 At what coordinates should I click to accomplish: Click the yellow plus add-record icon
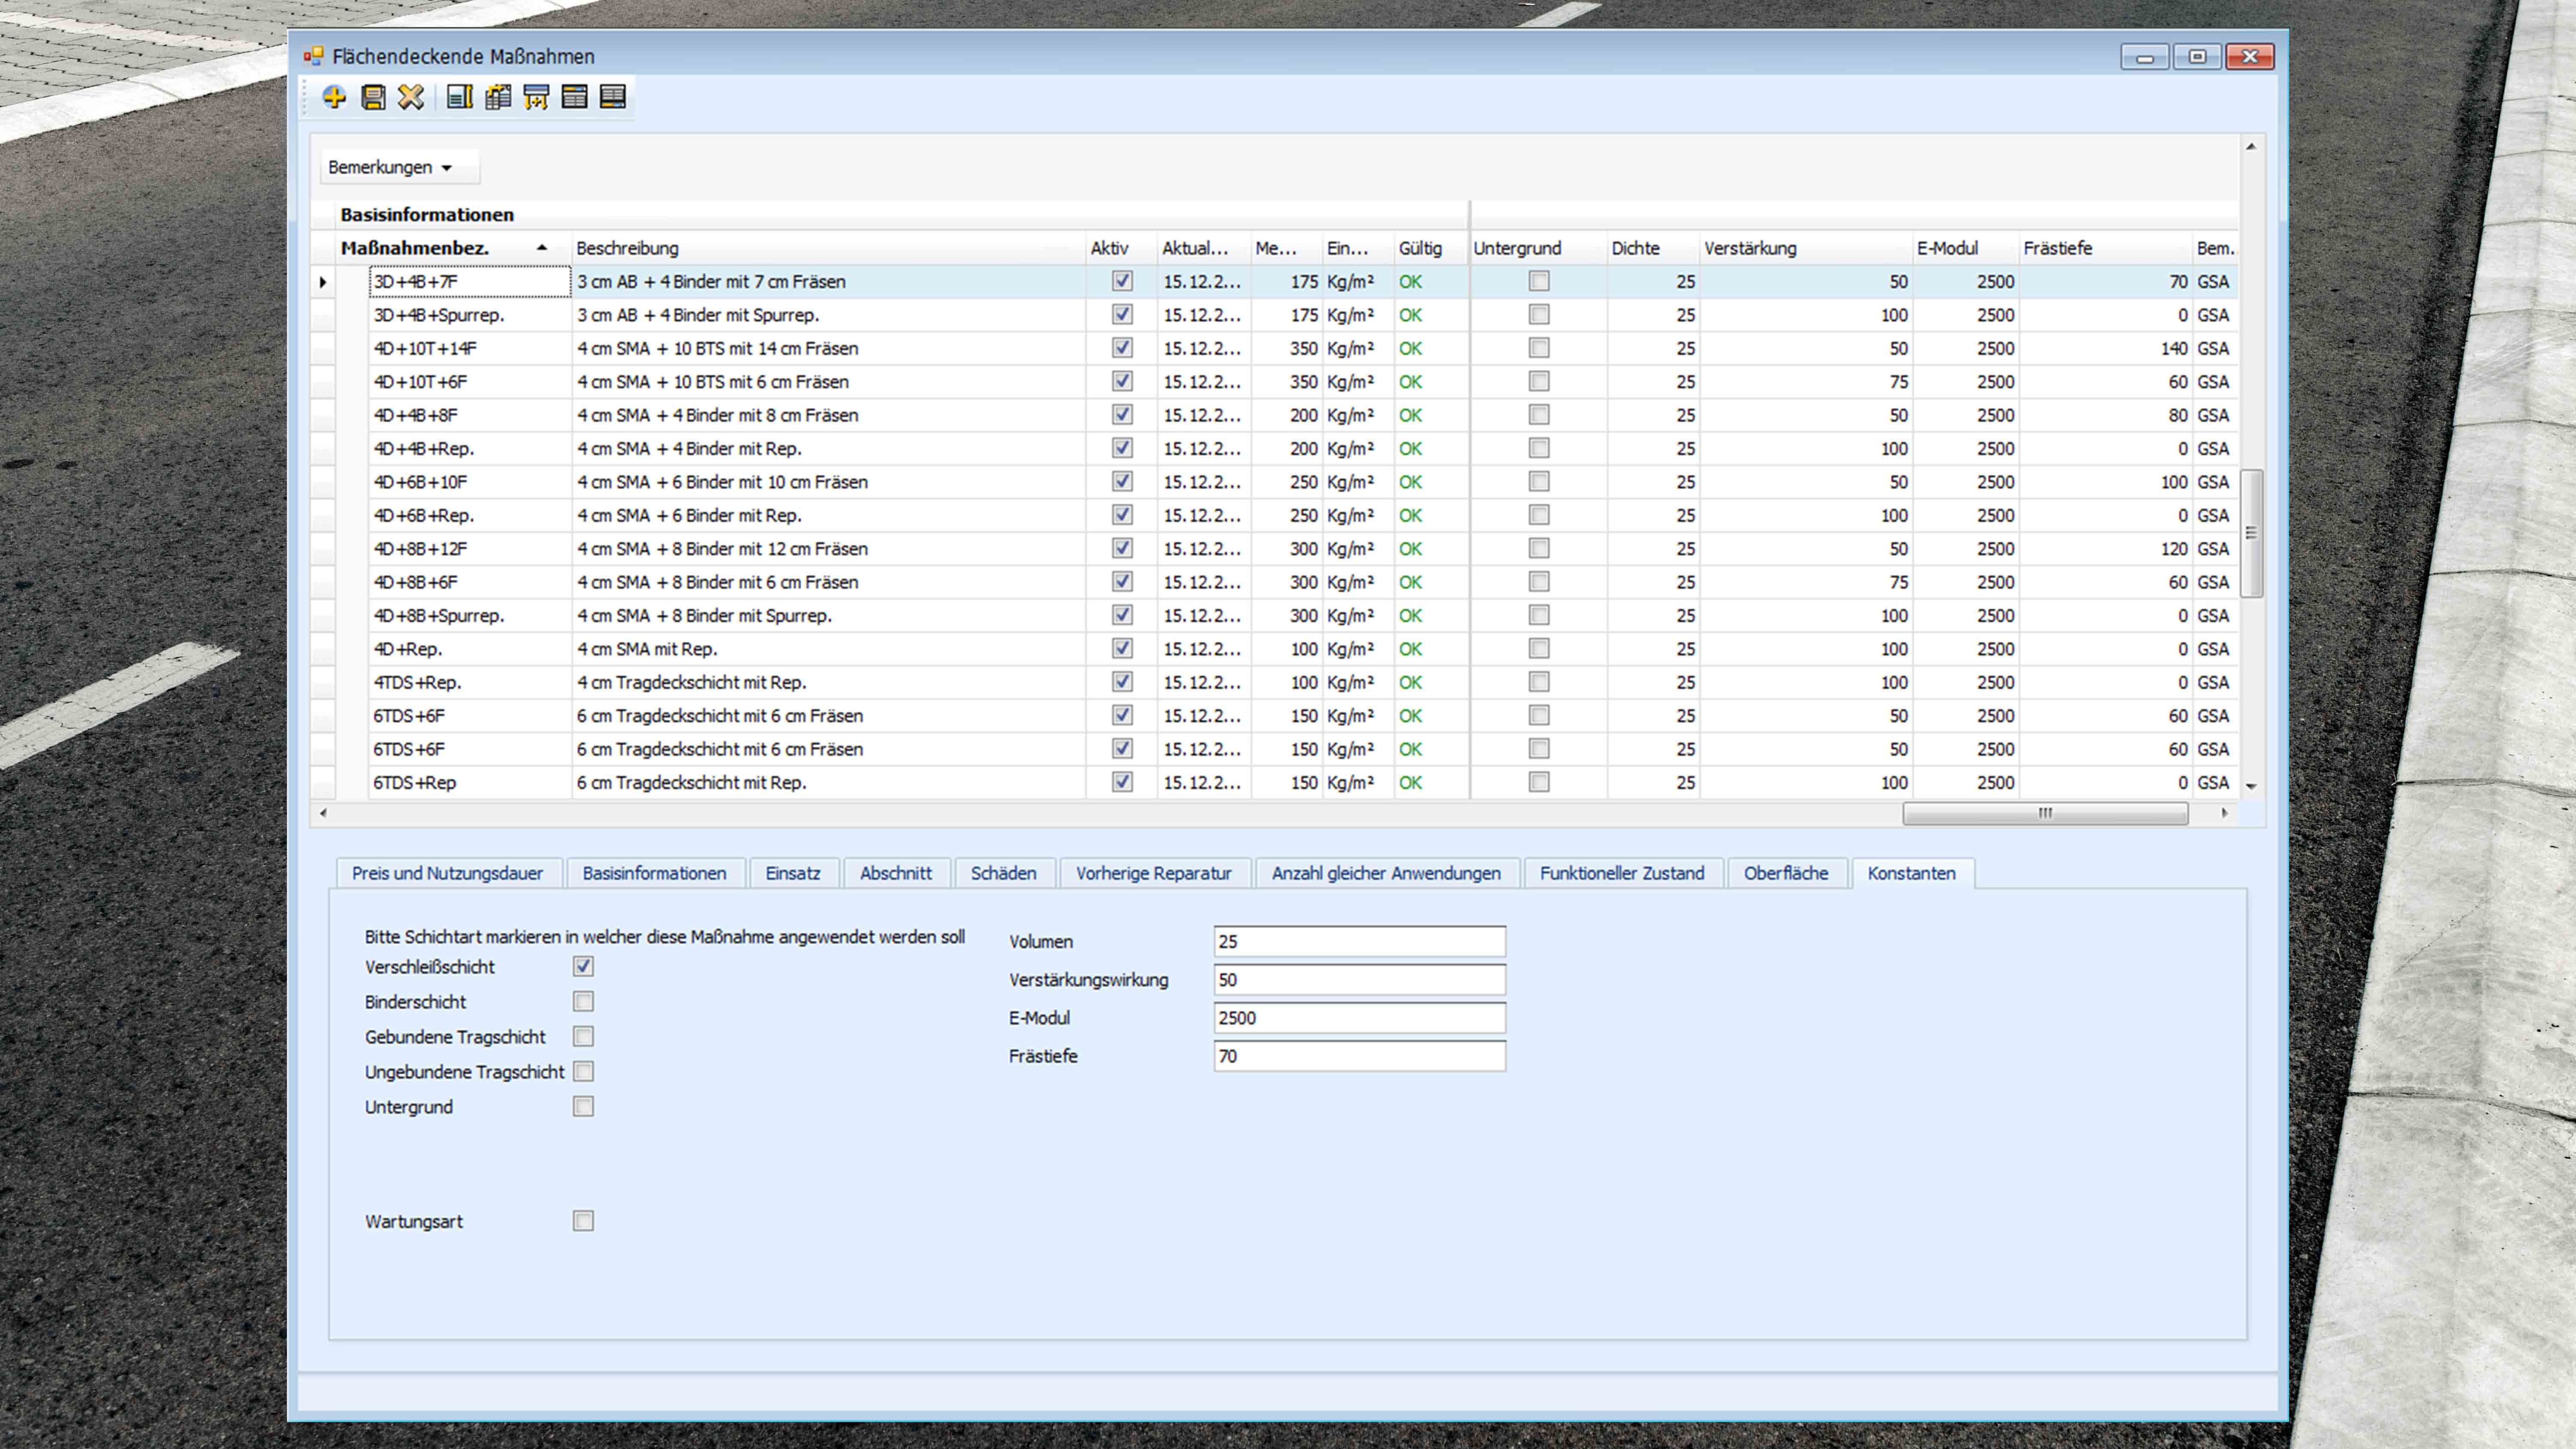coord(334,97)
